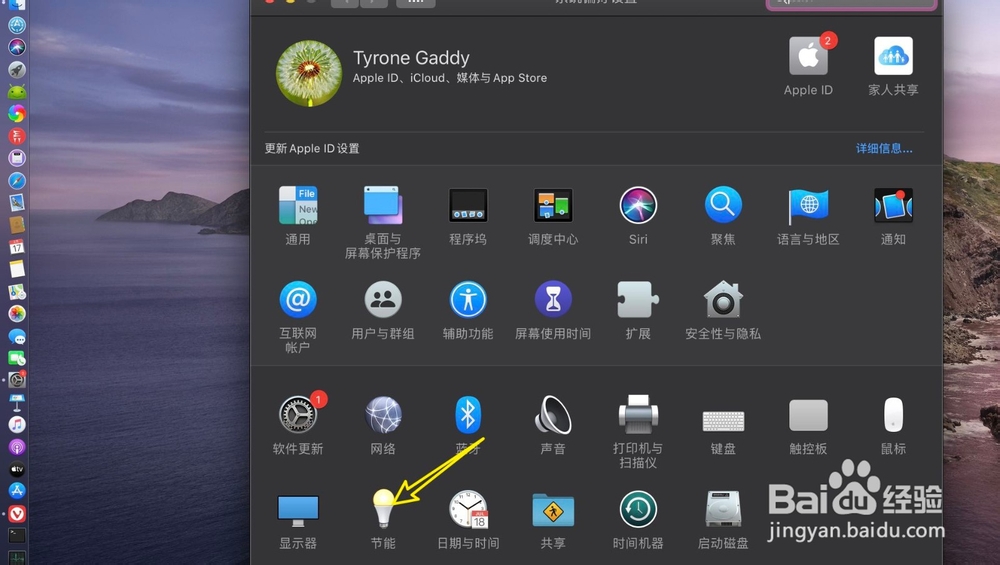Open Terminal from the Dock
The width and height of the screenshot is (1000, 565).
pyautogui.click(x=17, y=535)
